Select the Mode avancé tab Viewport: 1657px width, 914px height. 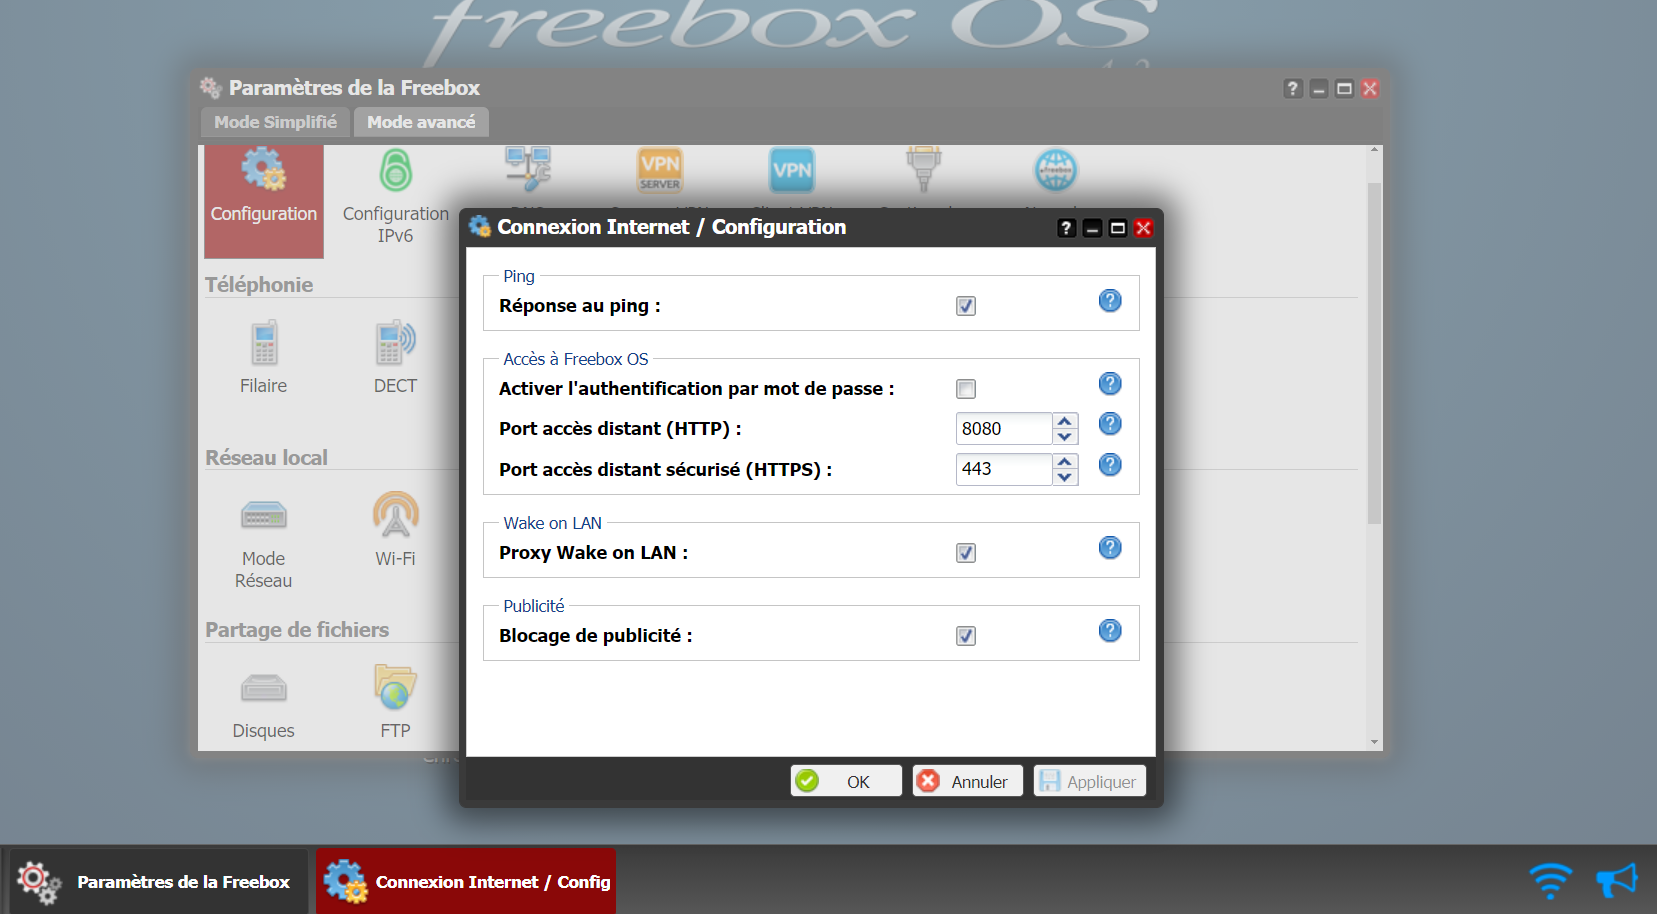coord(421,122)
